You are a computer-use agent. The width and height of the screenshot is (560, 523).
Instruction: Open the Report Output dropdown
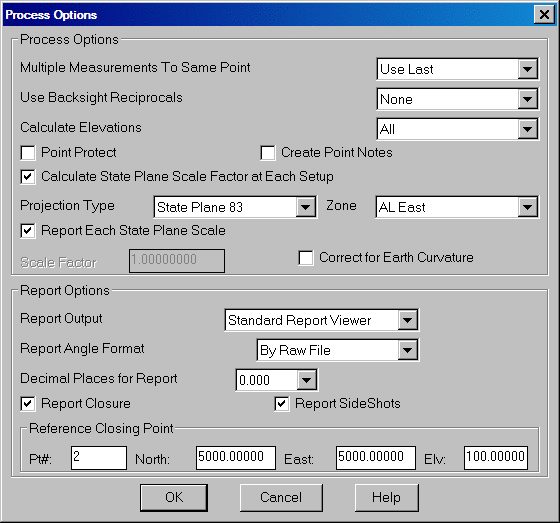coord(321,320)
